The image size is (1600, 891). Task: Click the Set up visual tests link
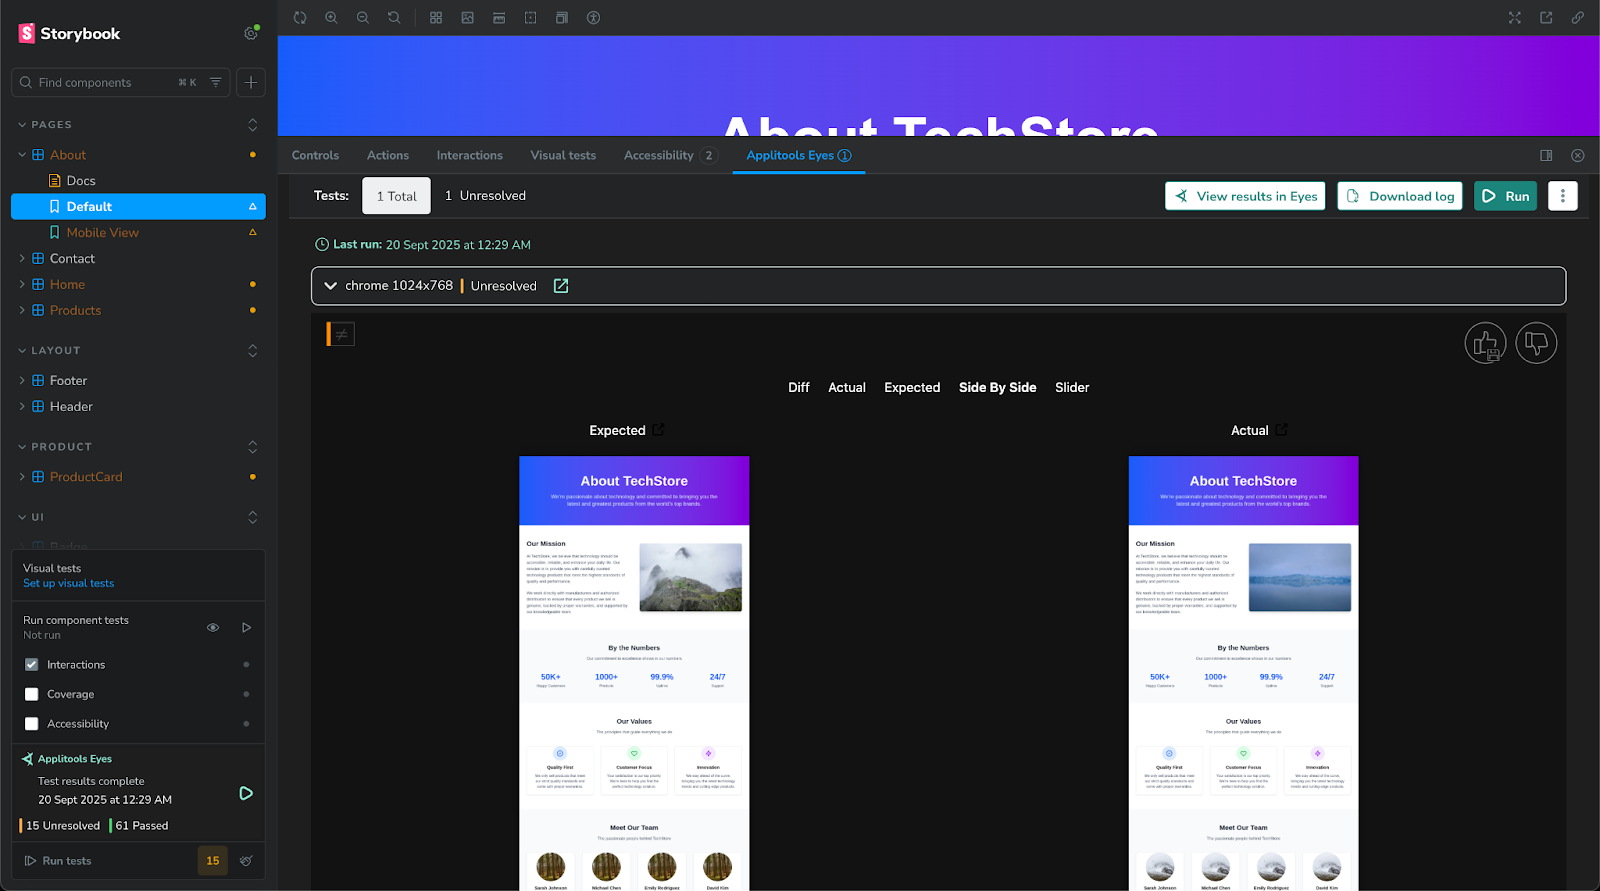pyautogui.click(x=68, y=584)
